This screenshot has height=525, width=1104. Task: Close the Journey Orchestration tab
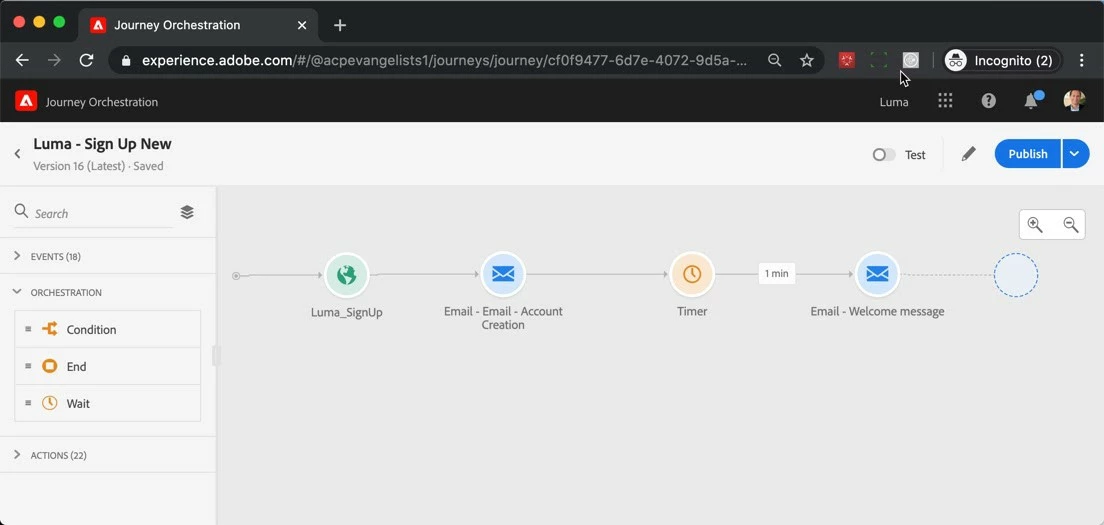click(x=302, y=25)
